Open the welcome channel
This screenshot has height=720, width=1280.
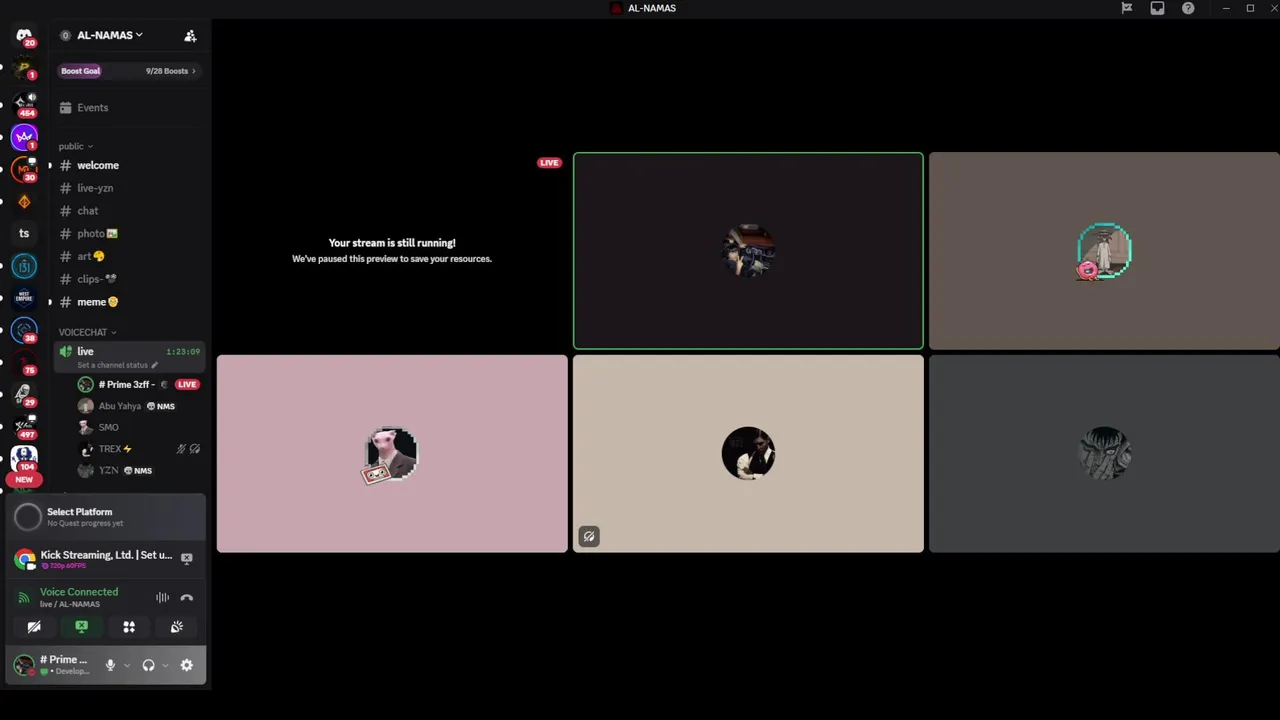129,165
